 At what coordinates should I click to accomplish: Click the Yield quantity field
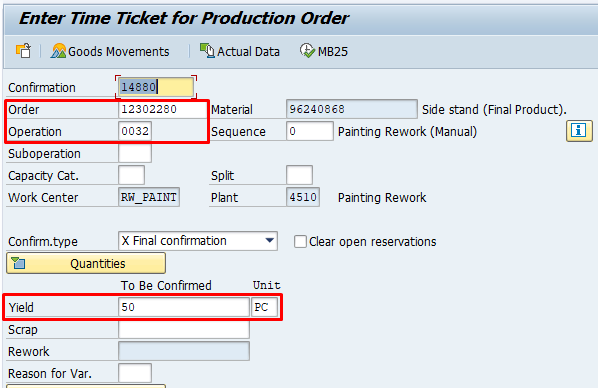pos(184,307)
